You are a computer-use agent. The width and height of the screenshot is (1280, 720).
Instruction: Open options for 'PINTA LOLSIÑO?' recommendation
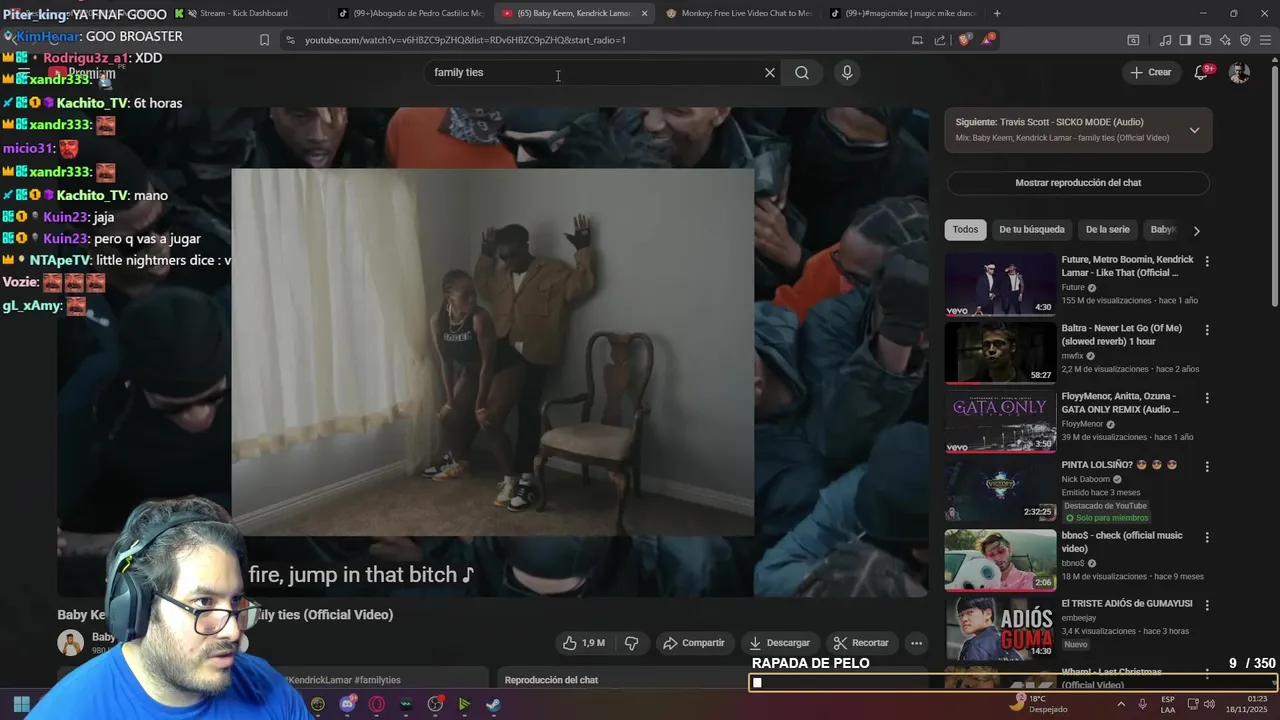point(1207,467)
